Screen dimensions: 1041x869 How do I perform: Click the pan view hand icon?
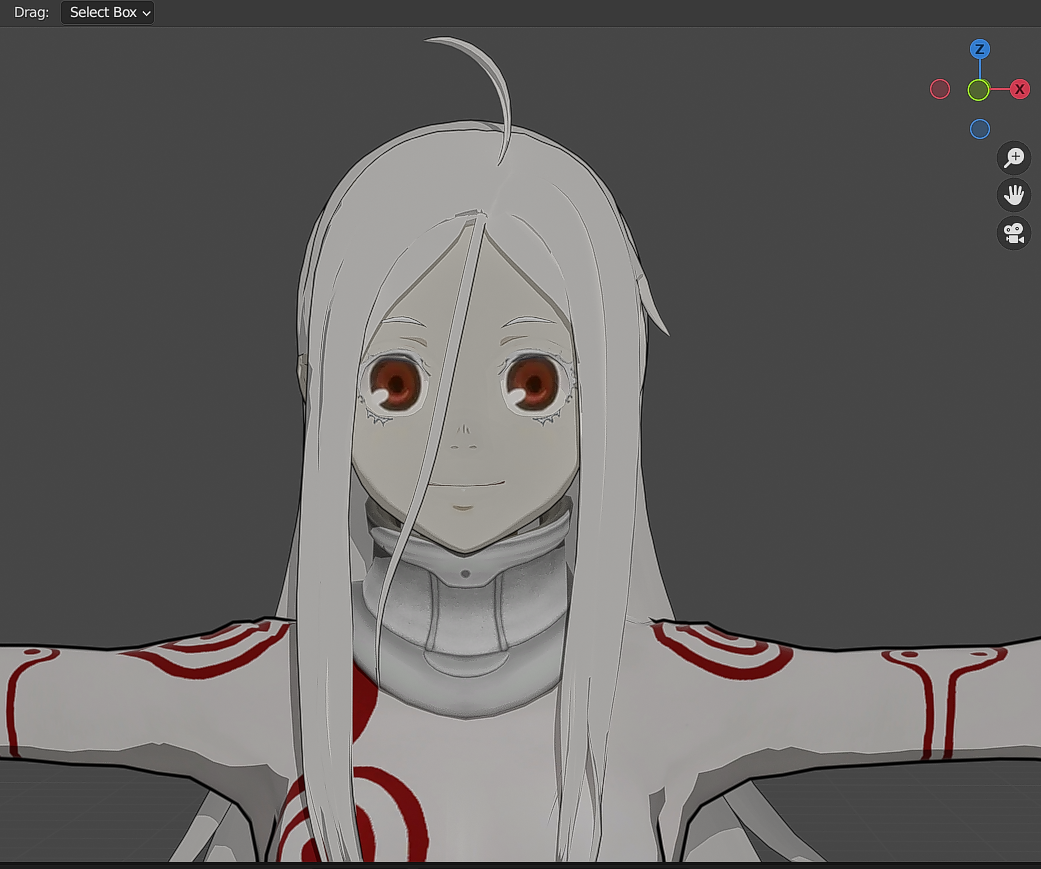pos(1014,195)
